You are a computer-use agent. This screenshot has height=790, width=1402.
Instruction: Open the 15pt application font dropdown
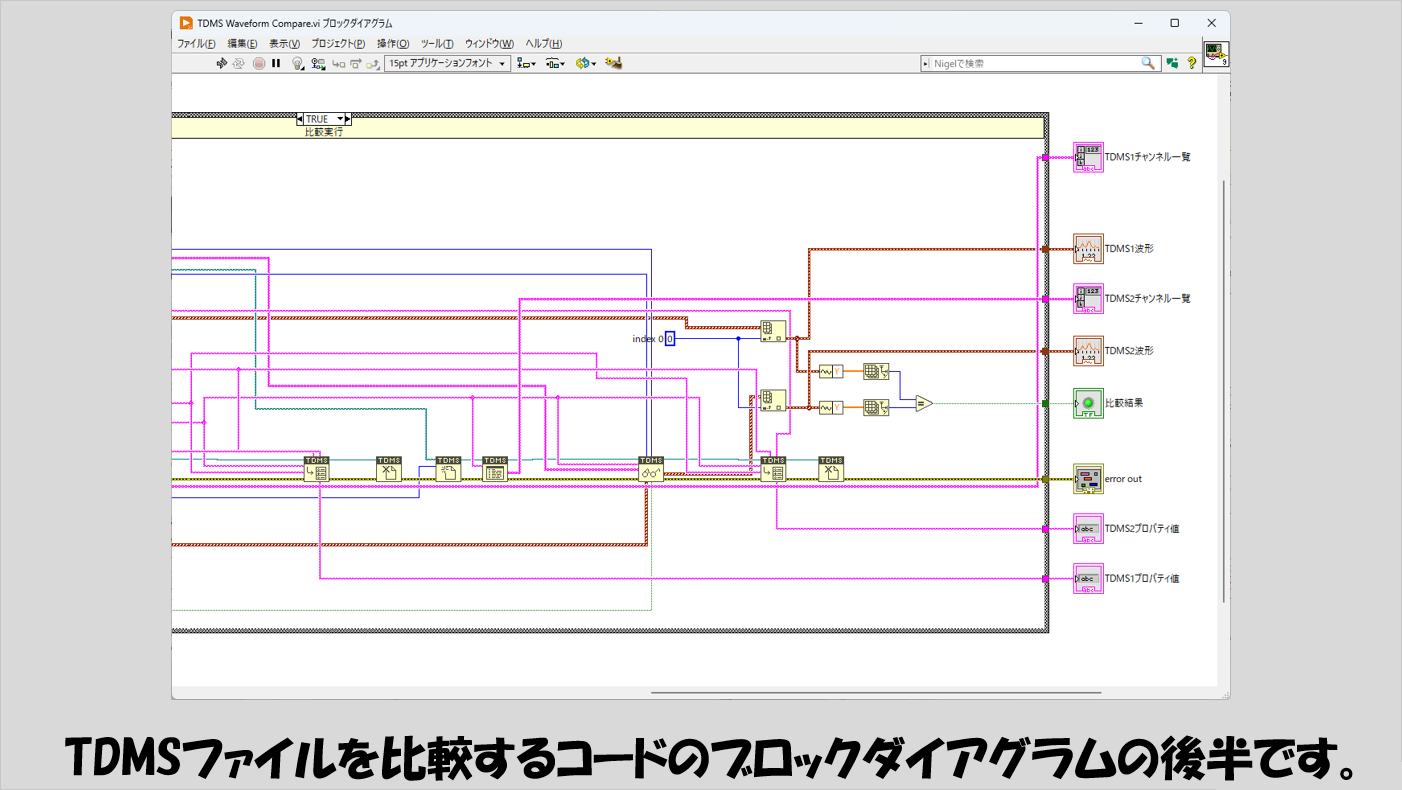tap(447, 63)
